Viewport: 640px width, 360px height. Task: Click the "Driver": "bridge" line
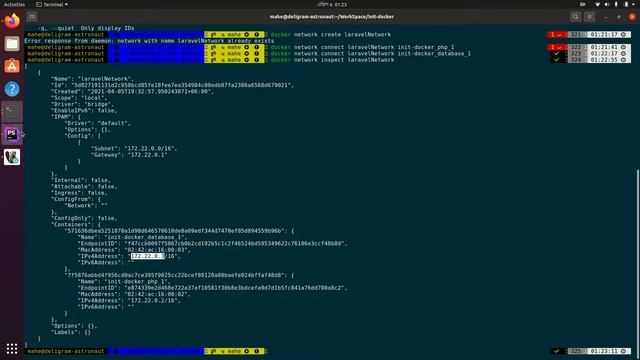click(82, 104)
